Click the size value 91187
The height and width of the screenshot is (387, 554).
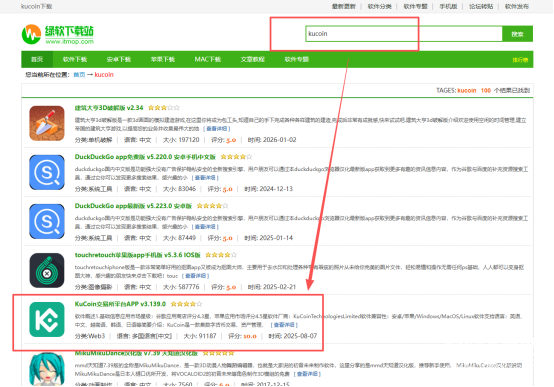(207, 336)
